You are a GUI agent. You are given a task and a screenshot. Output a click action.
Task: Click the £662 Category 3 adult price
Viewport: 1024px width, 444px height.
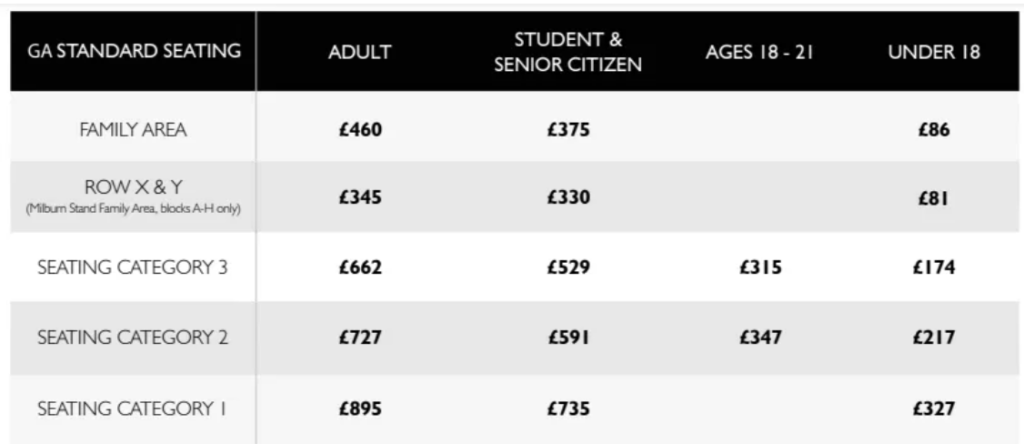point(360,268)
